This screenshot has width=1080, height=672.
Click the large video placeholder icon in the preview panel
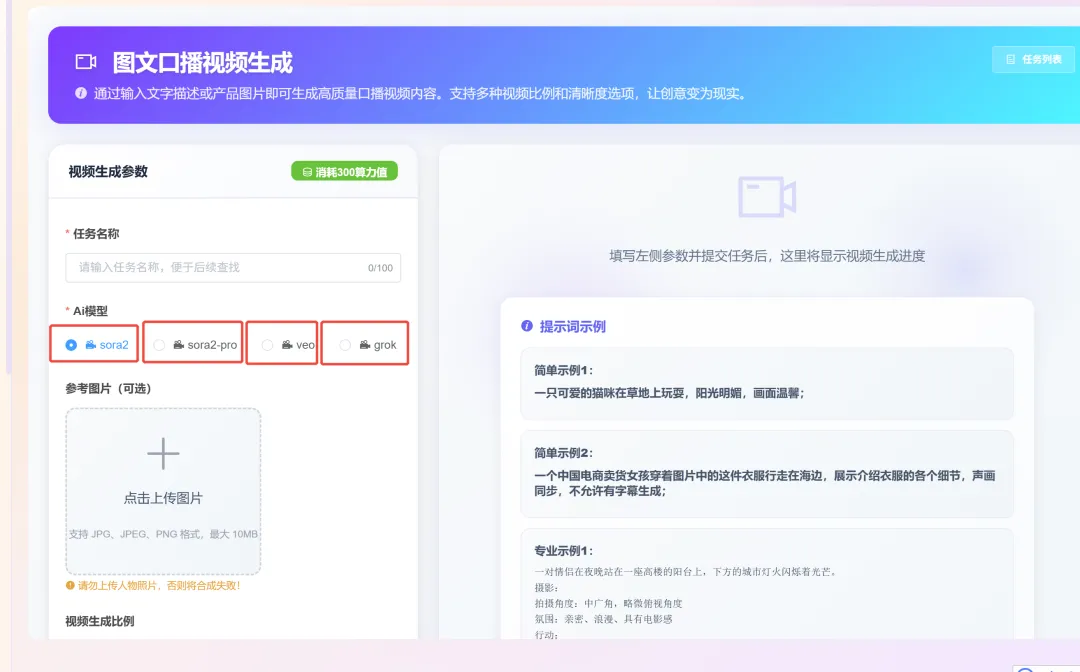click(767, 196)
